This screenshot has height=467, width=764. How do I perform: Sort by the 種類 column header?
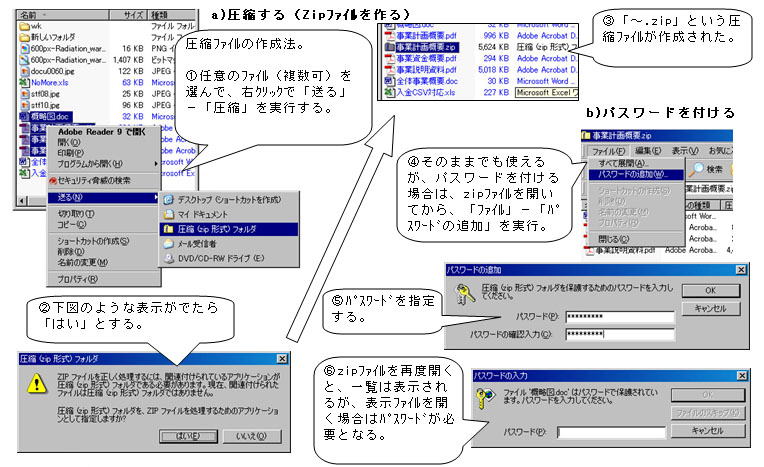(x=172, y=15)
